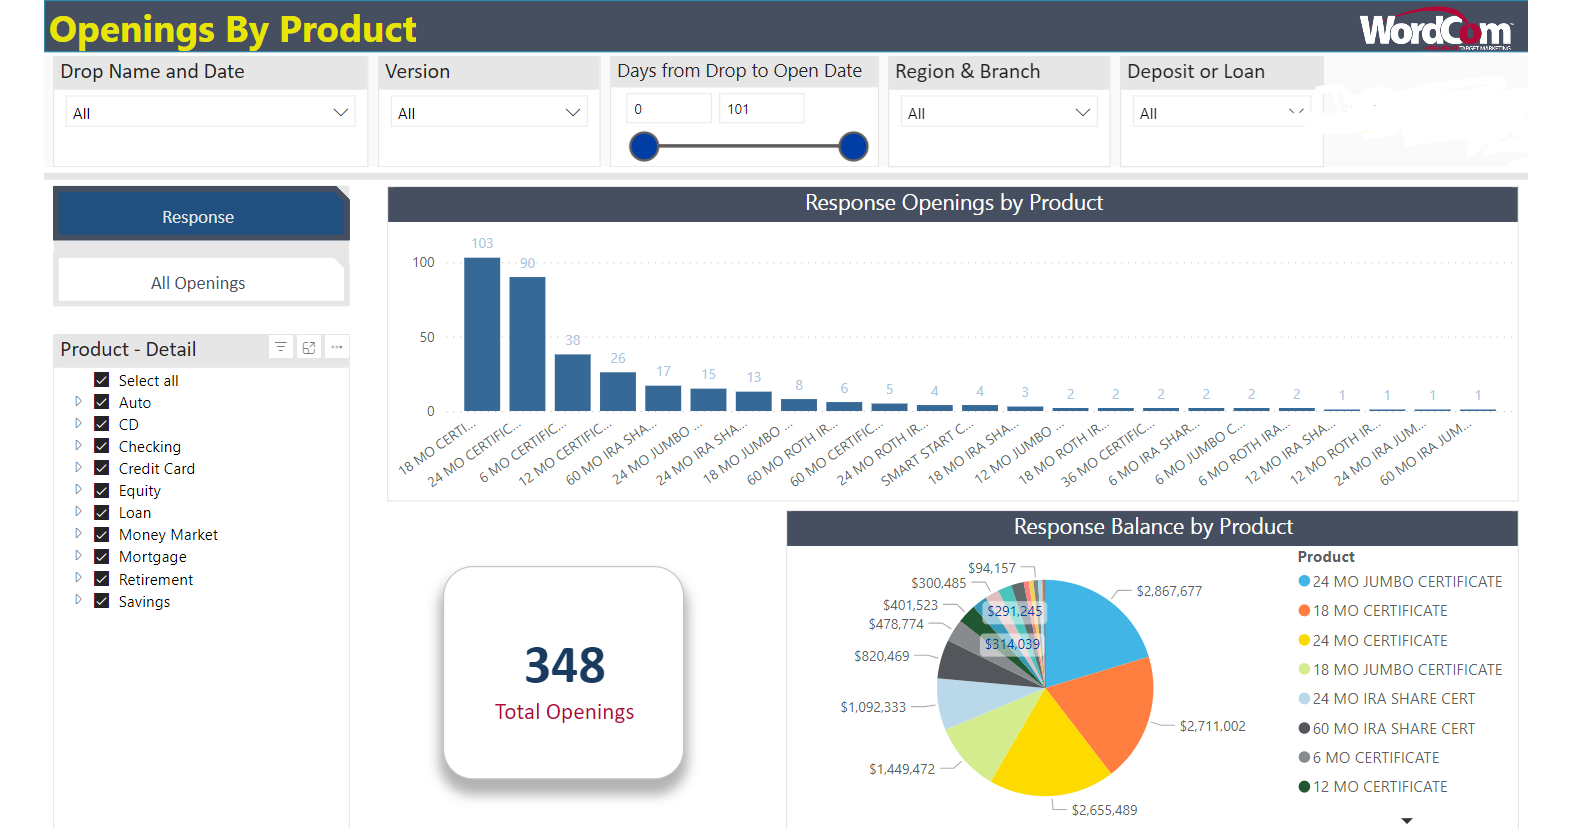Uncheck the CD product checkbox
This screenshot has height=829, width=1594.
[101, 424]
